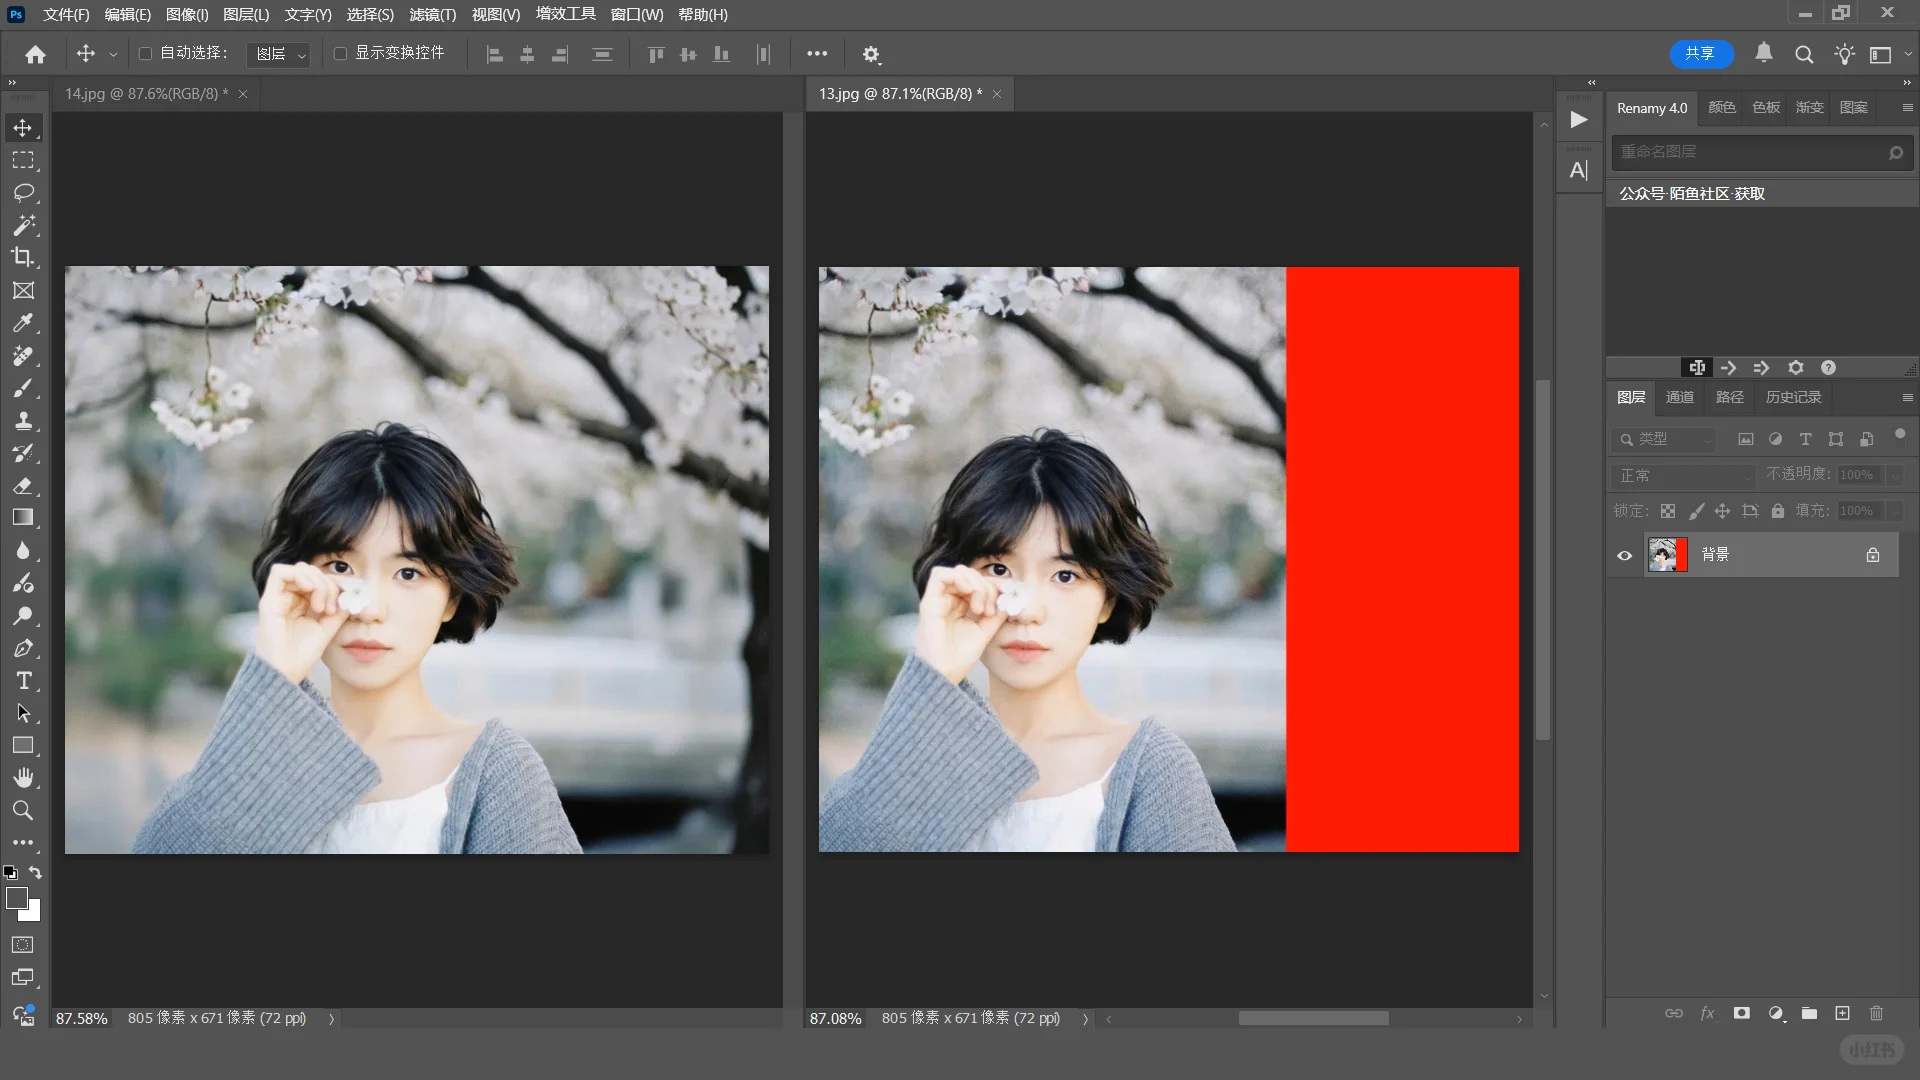Open the 正常 blend mode dropdown
1920x1080 pixels.
coord(1683,475)
